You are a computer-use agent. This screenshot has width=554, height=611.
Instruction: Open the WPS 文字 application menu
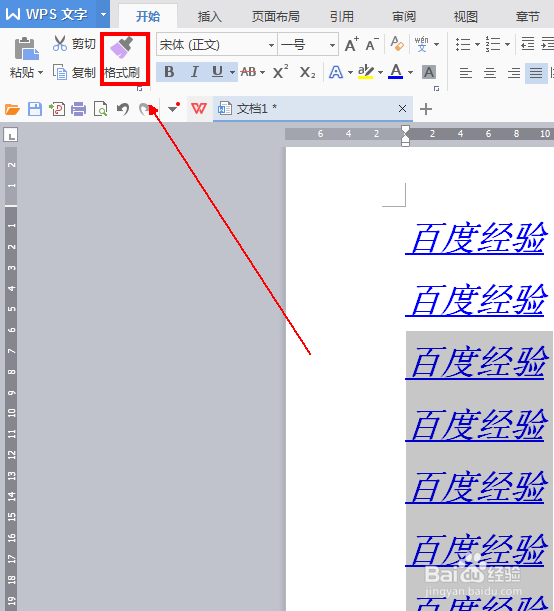click(x=49, y=14)
